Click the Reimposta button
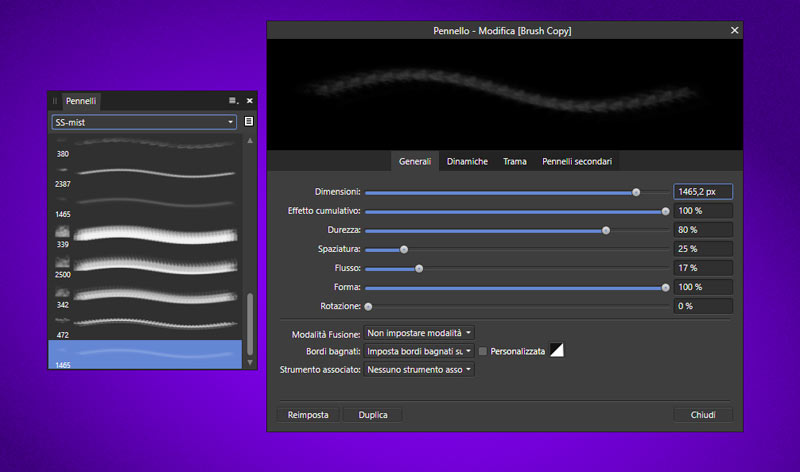The width and height of the screenshot is (800, 472). (308, 415)
